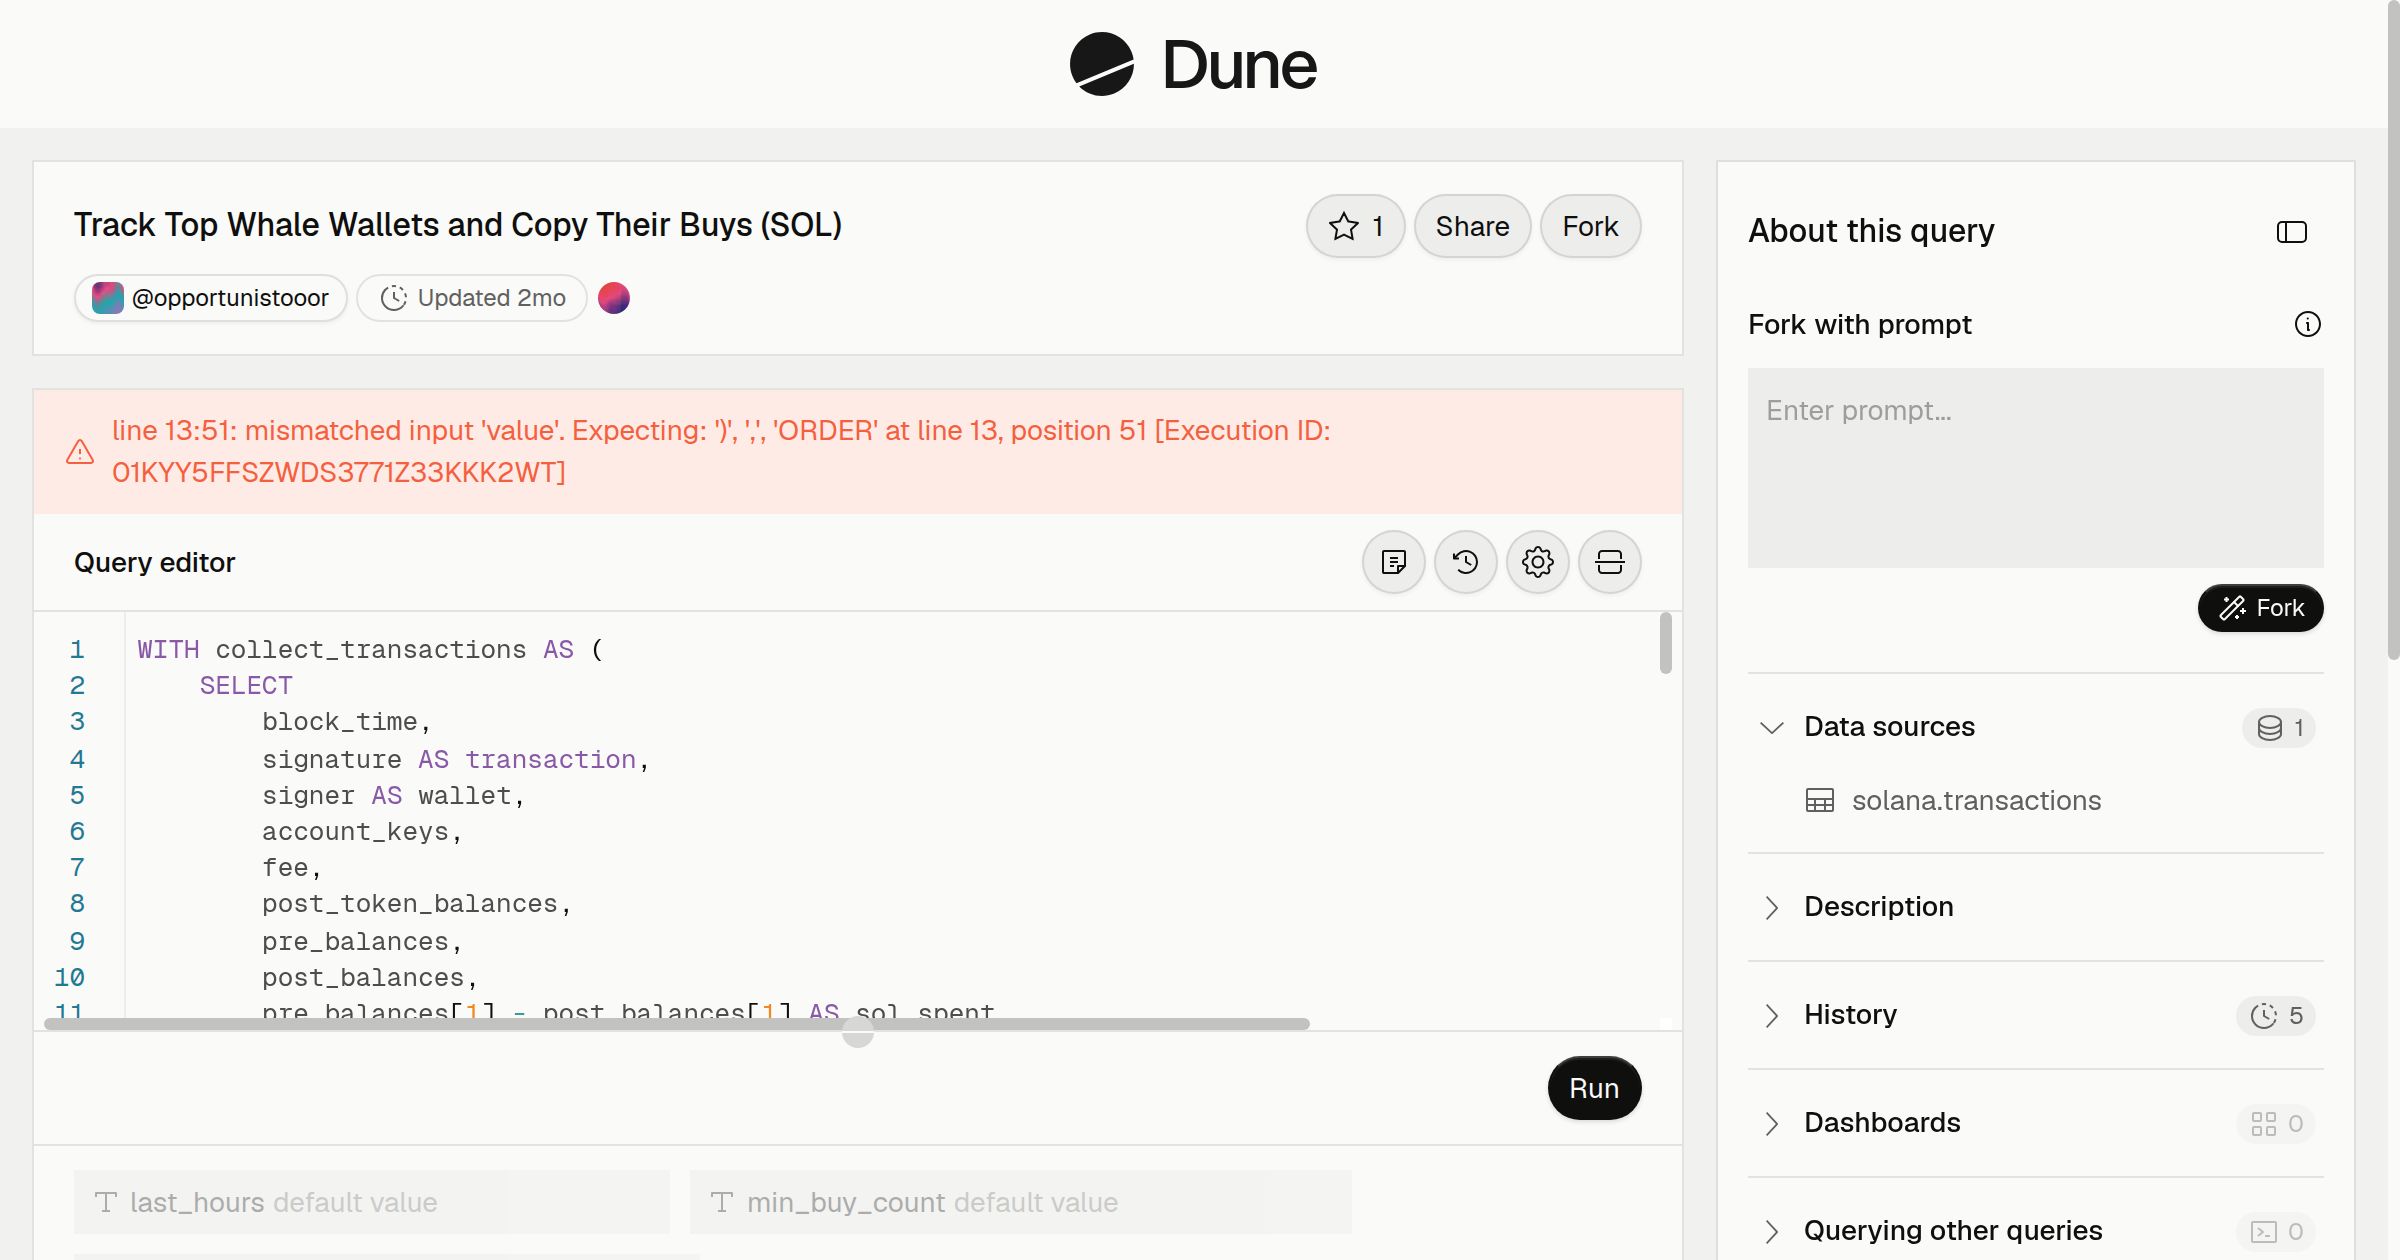Click the min_buy_count parameter field
The image size is (2400, 1260).
pyautogui.click(x=1021, y=1202)
